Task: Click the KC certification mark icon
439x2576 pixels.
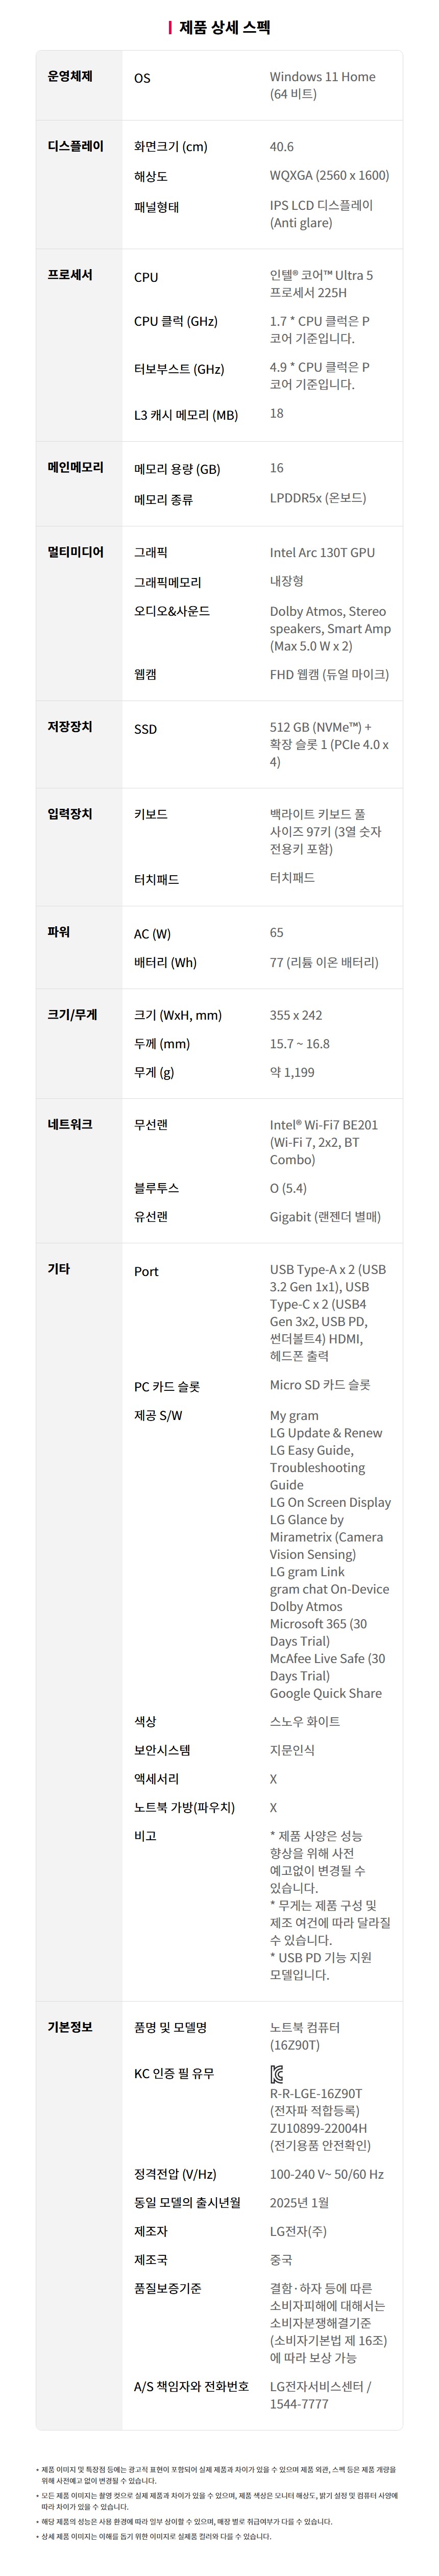Action: coord(277,2074)
